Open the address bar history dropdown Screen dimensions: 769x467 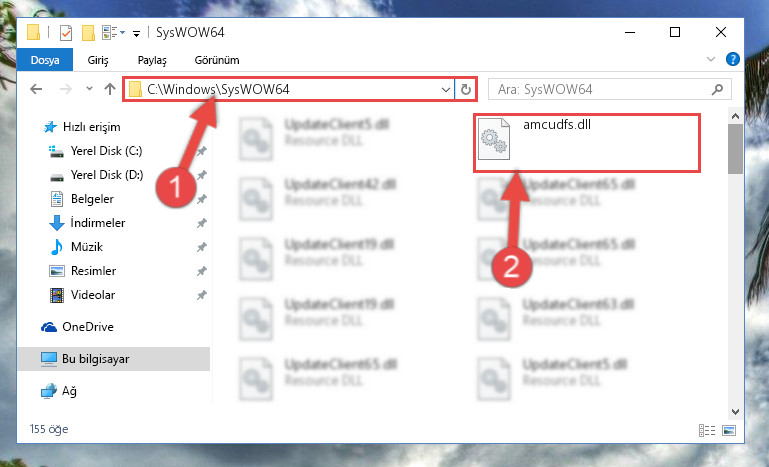tap(445, 89)
